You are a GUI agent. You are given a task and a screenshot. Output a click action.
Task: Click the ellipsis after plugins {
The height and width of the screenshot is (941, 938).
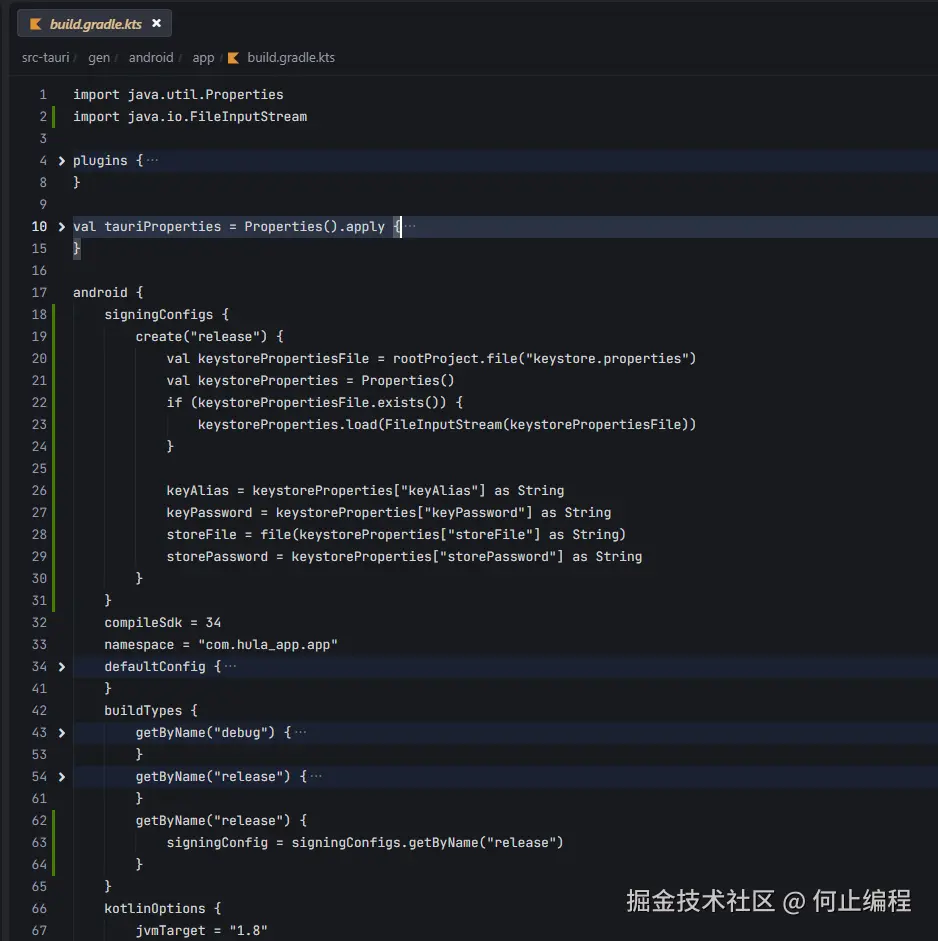point(152,160)
